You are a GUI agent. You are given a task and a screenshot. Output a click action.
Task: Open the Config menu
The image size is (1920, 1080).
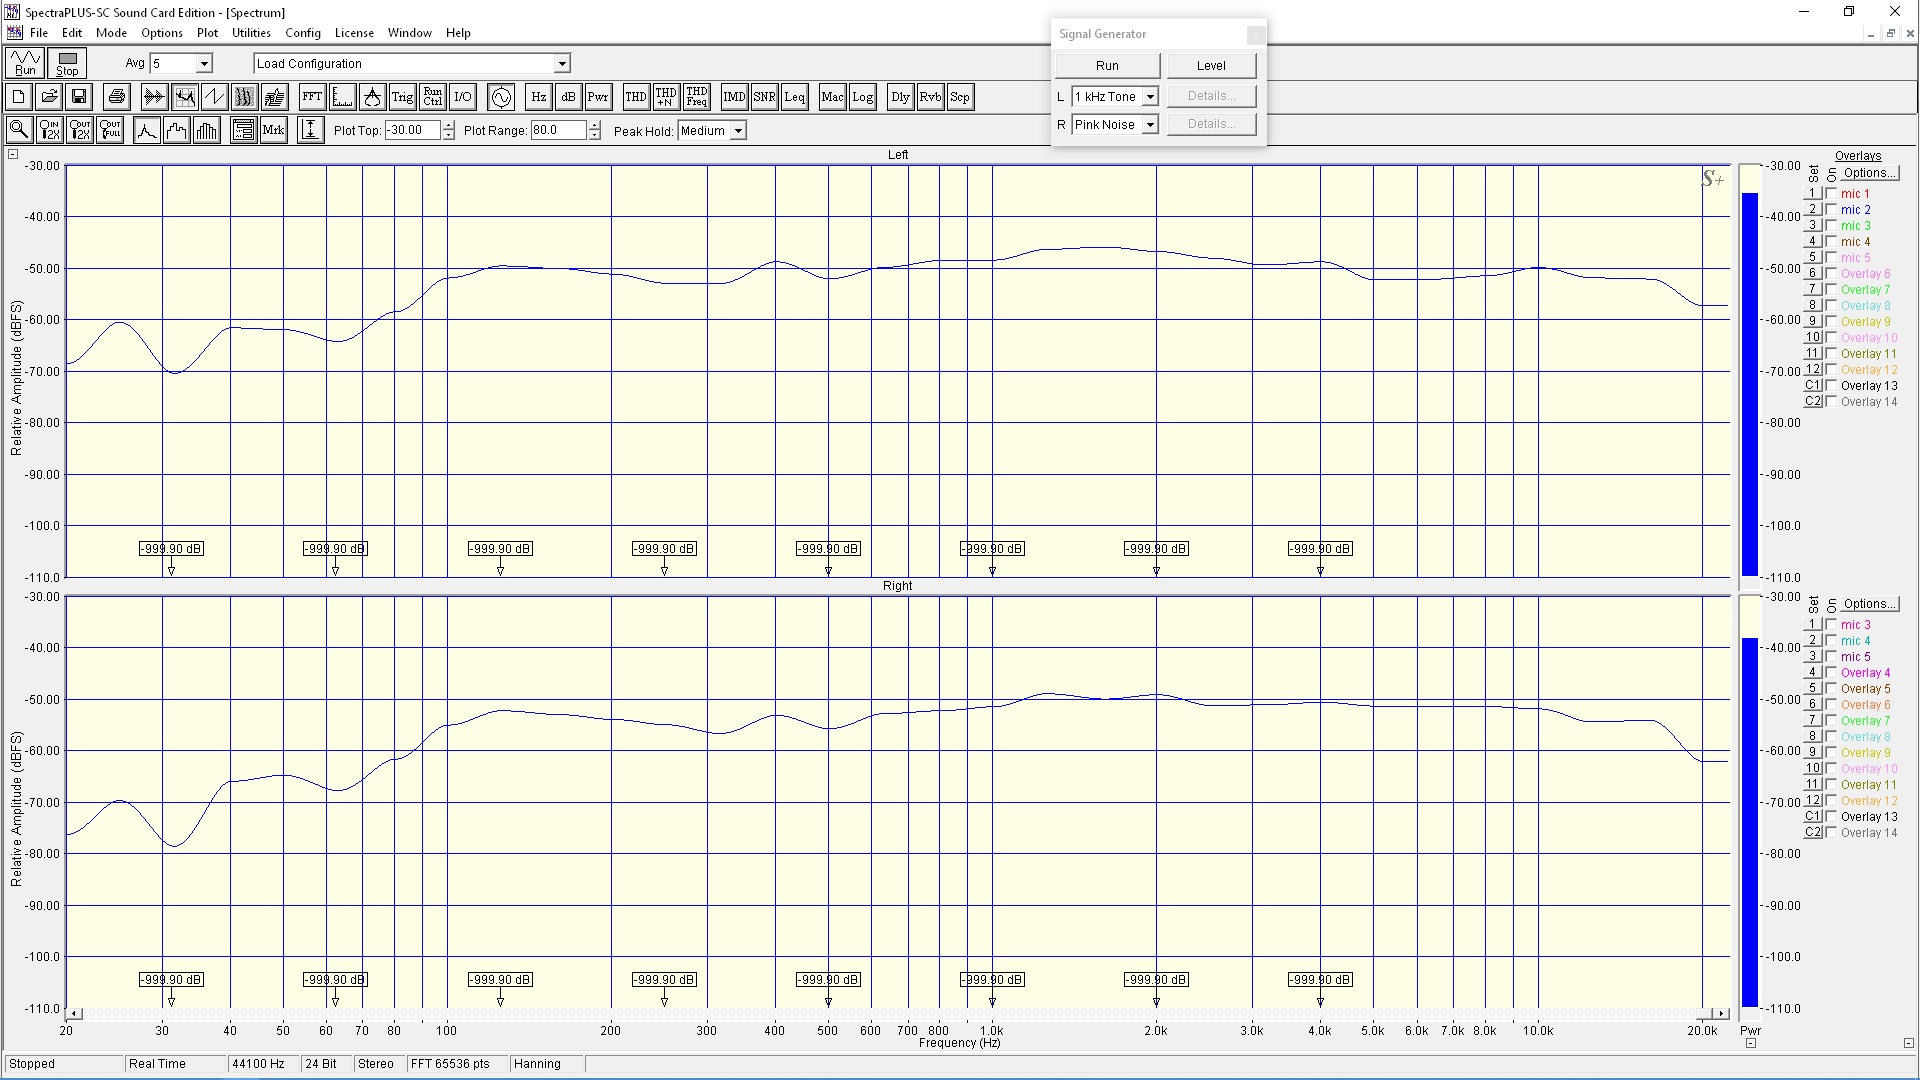pos(302,33)
